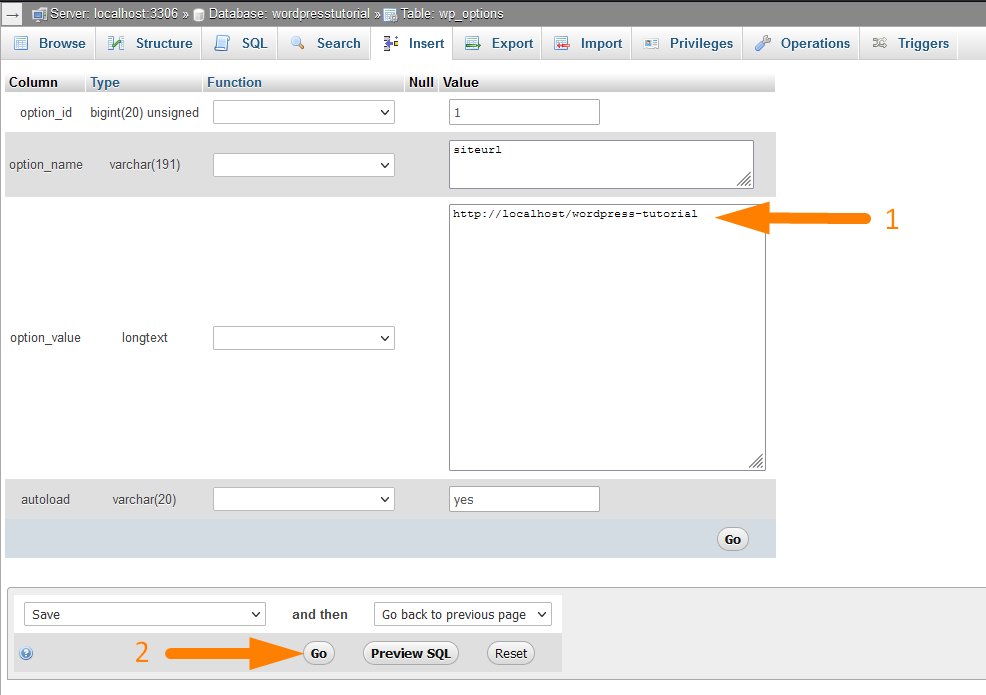Click the Database: wordpresstutorial breadcrumb link

click(x=289, y=14)
